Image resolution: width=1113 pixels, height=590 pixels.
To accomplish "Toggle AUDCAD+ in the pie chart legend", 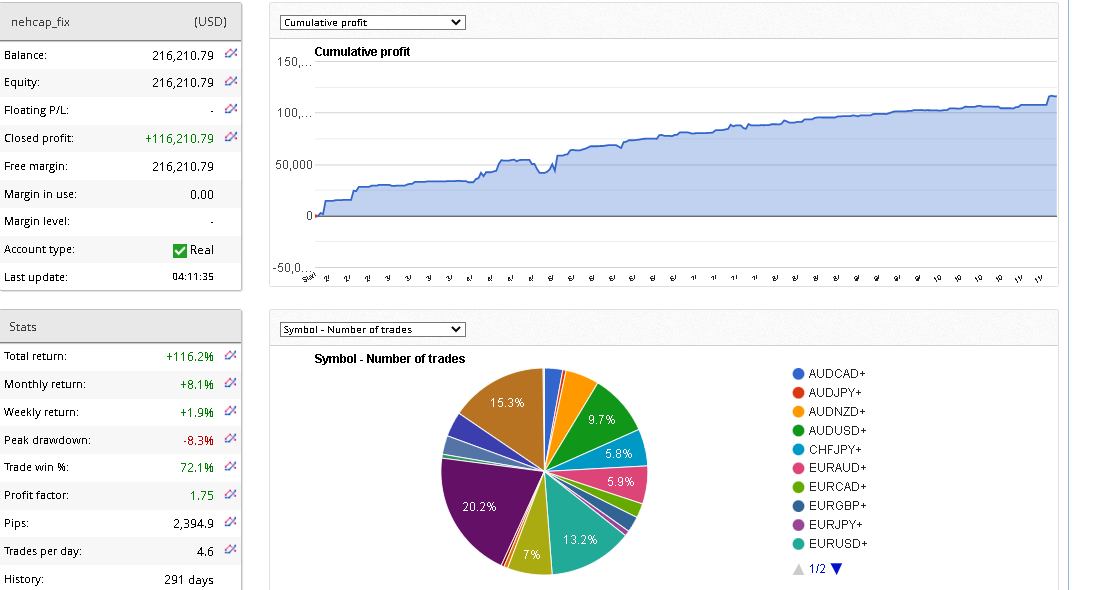I will pos(836,373).
